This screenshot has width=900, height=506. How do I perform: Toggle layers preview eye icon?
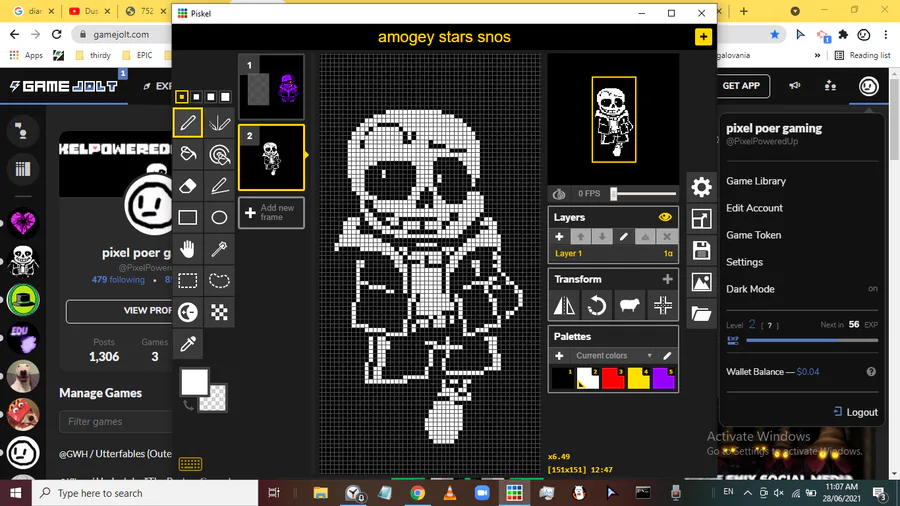(x=665, y=217)
